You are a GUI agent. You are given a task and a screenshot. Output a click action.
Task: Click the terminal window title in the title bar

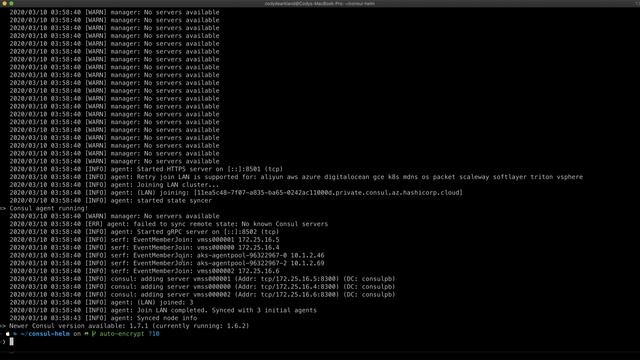click(x=320, y=3)
